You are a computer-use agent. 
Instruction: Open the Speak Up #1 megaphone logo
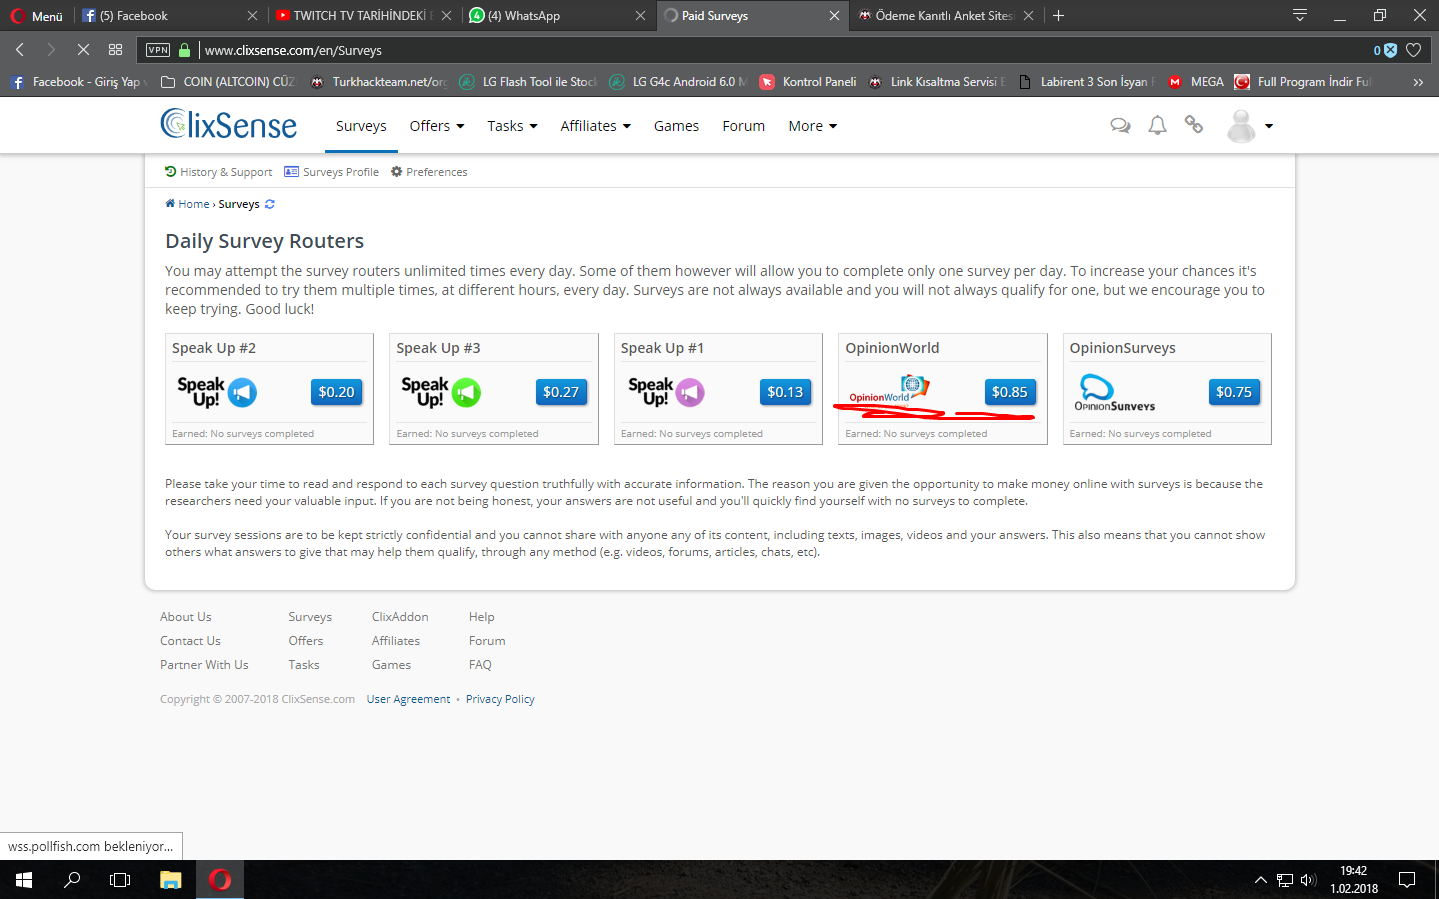click(x=666, y=392)
